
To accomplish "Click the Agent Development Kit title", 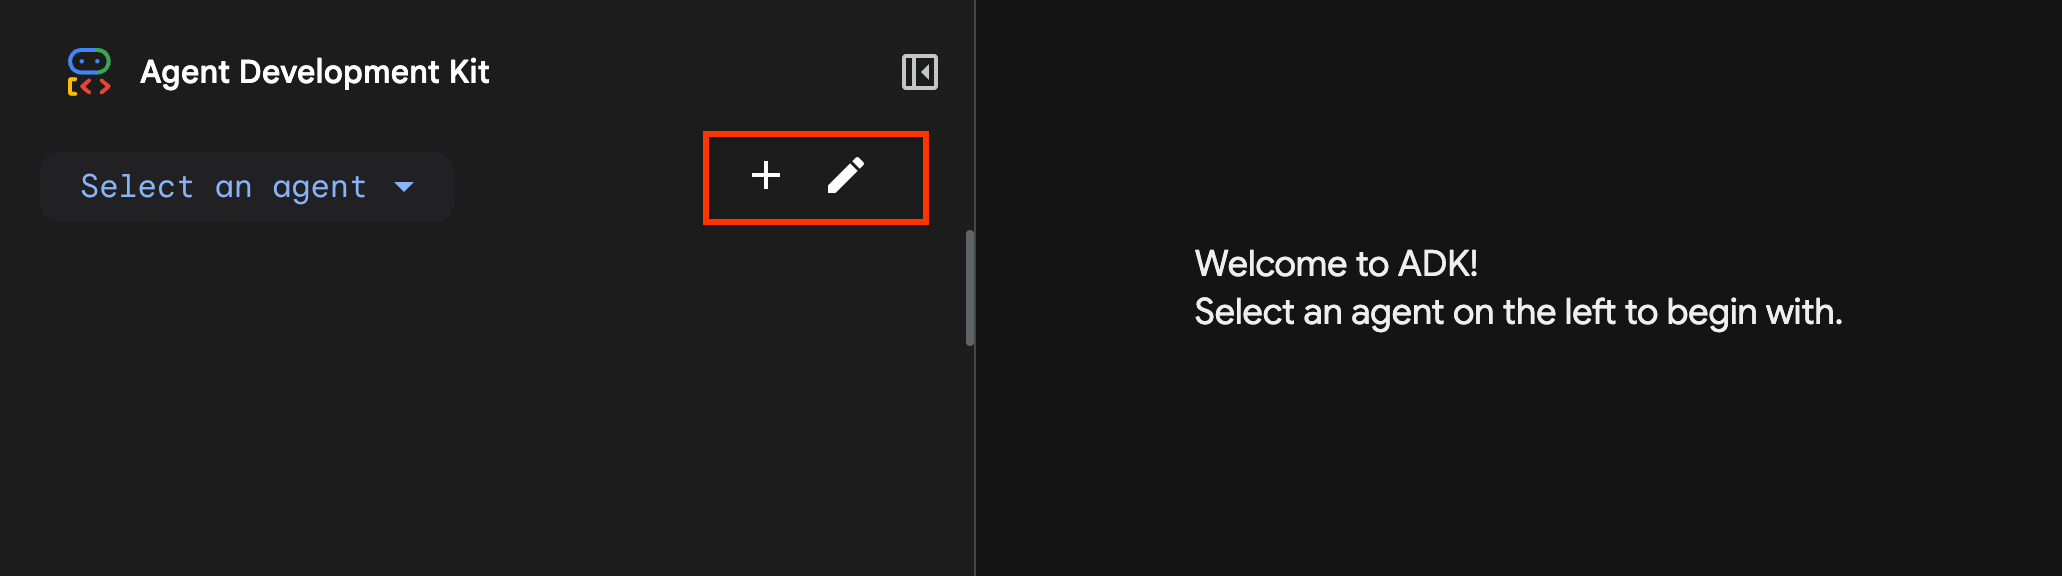I will click(x=316, y=71).
